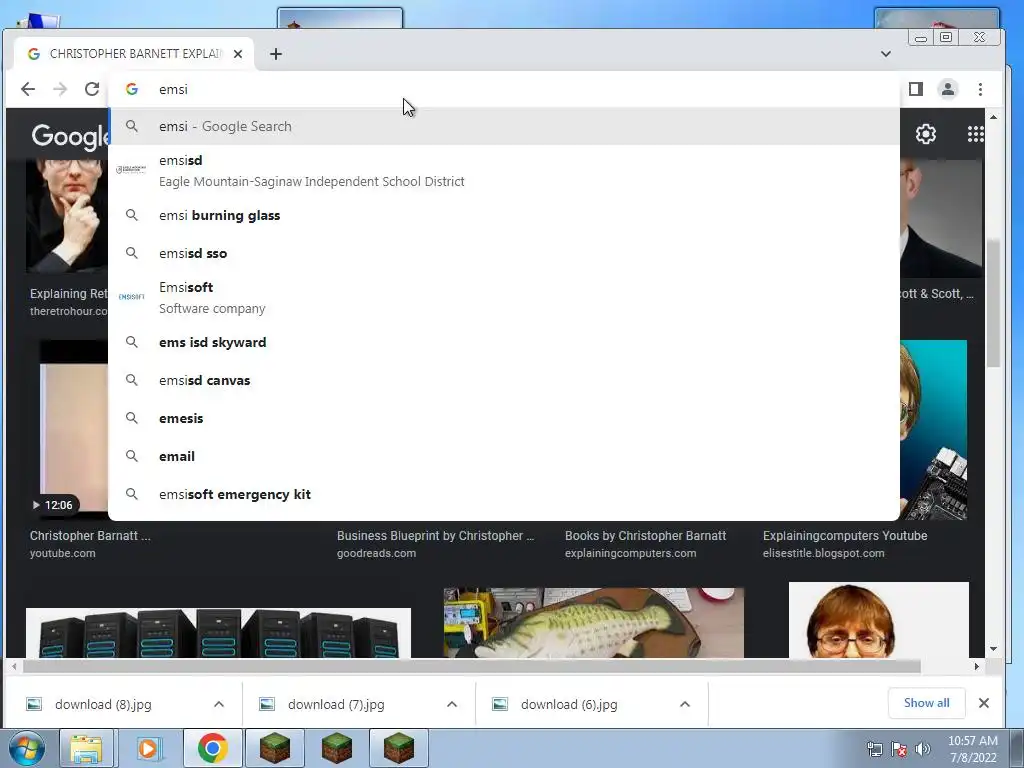Expand options for download (6).jpg

pyautogui.click(x=685, y=704)
